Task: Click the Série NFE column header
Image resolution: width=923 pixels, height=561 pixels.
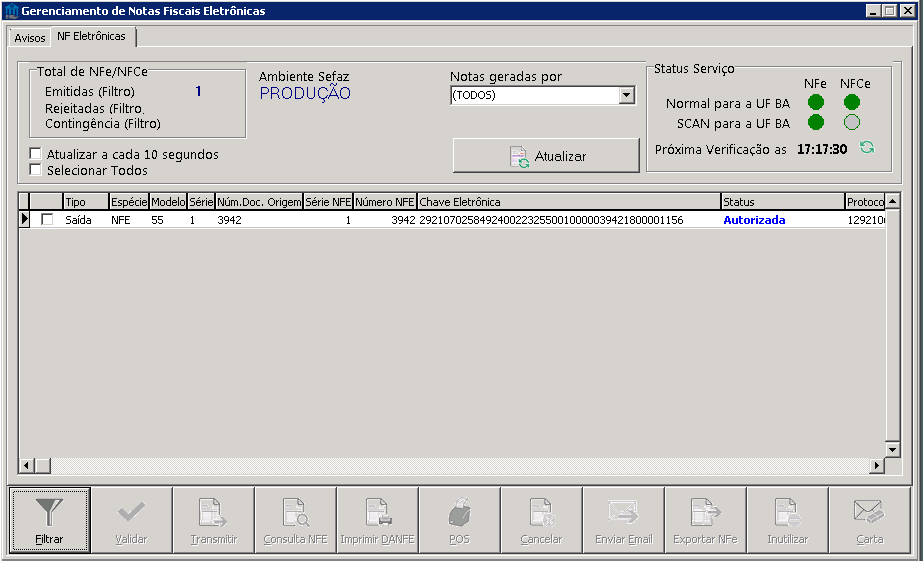Action: (328, 202)
